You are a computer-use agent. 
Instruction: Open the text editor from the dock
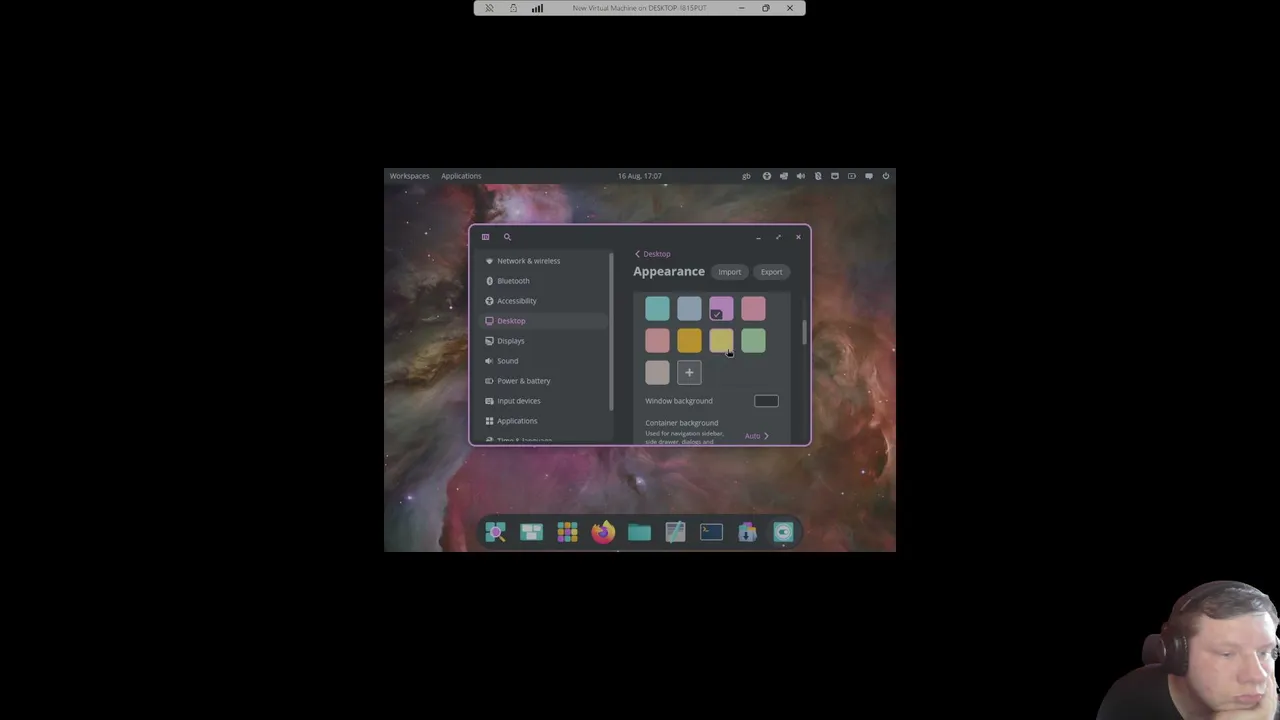point(675,532)
